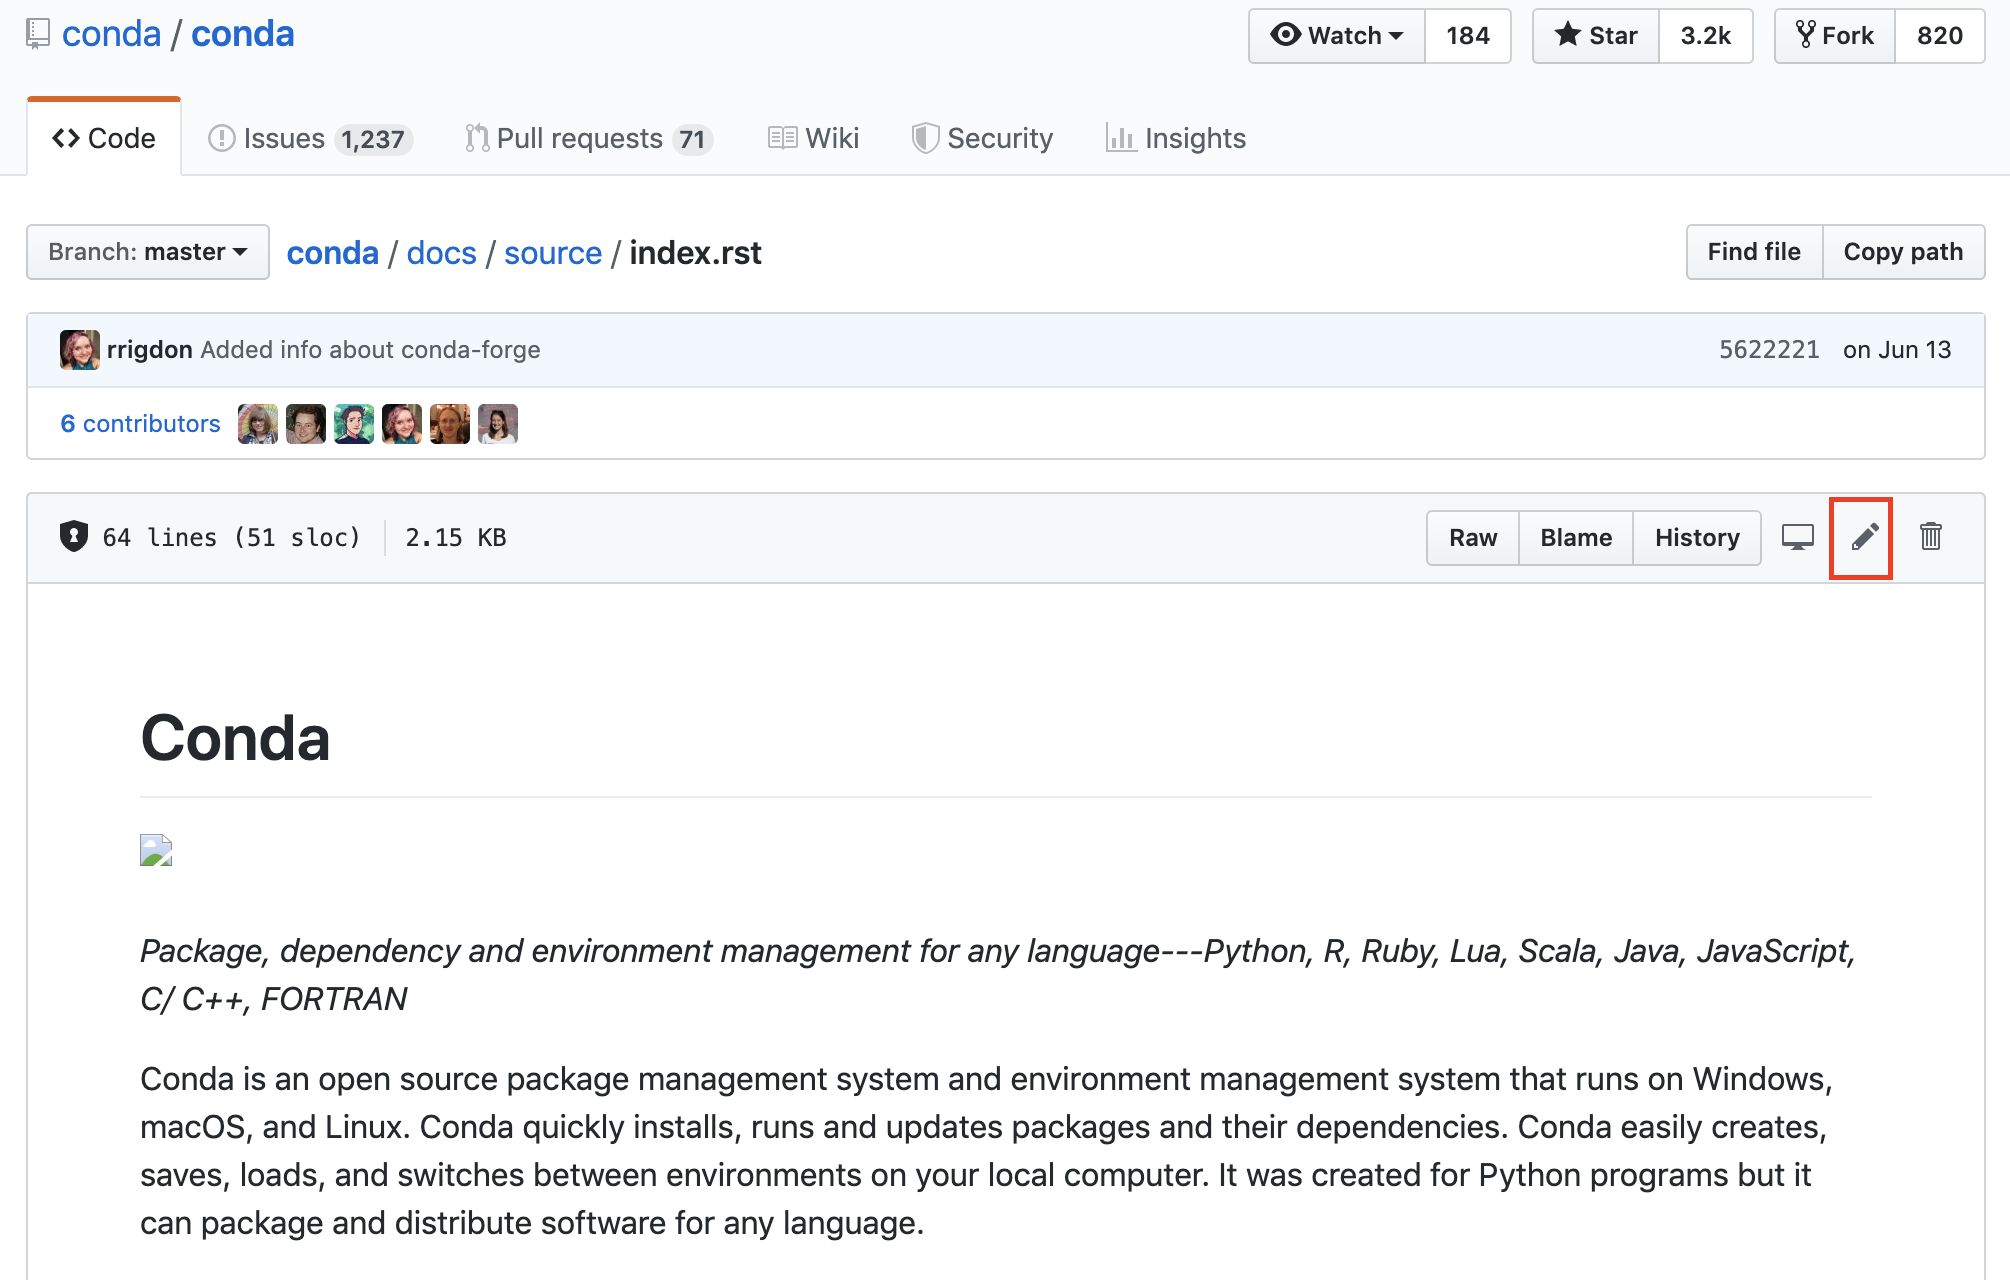
Task: Open rendered view with the display icon
Action: click(x=1797, y=537)
